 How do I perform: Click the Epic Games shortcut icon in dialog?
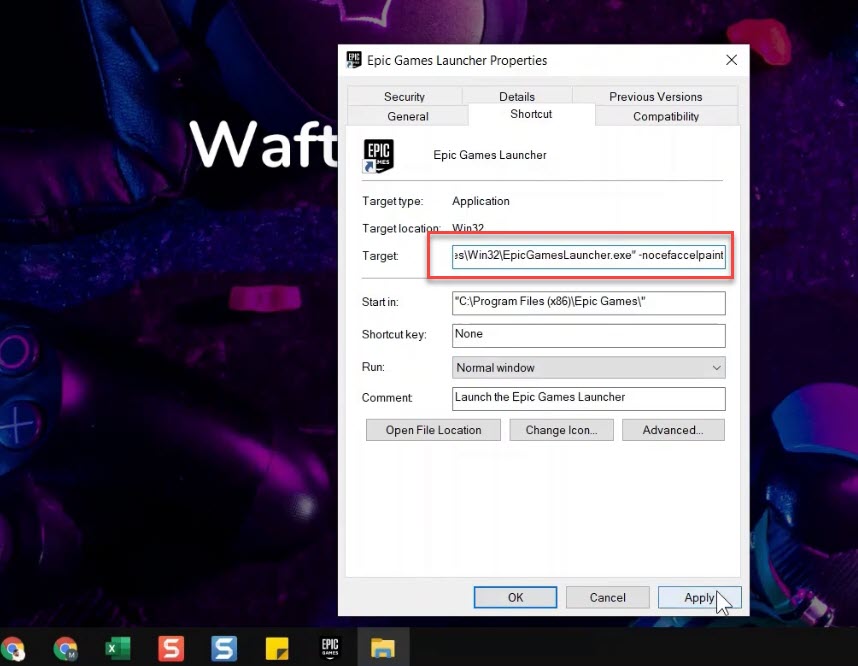coord(378,156)
